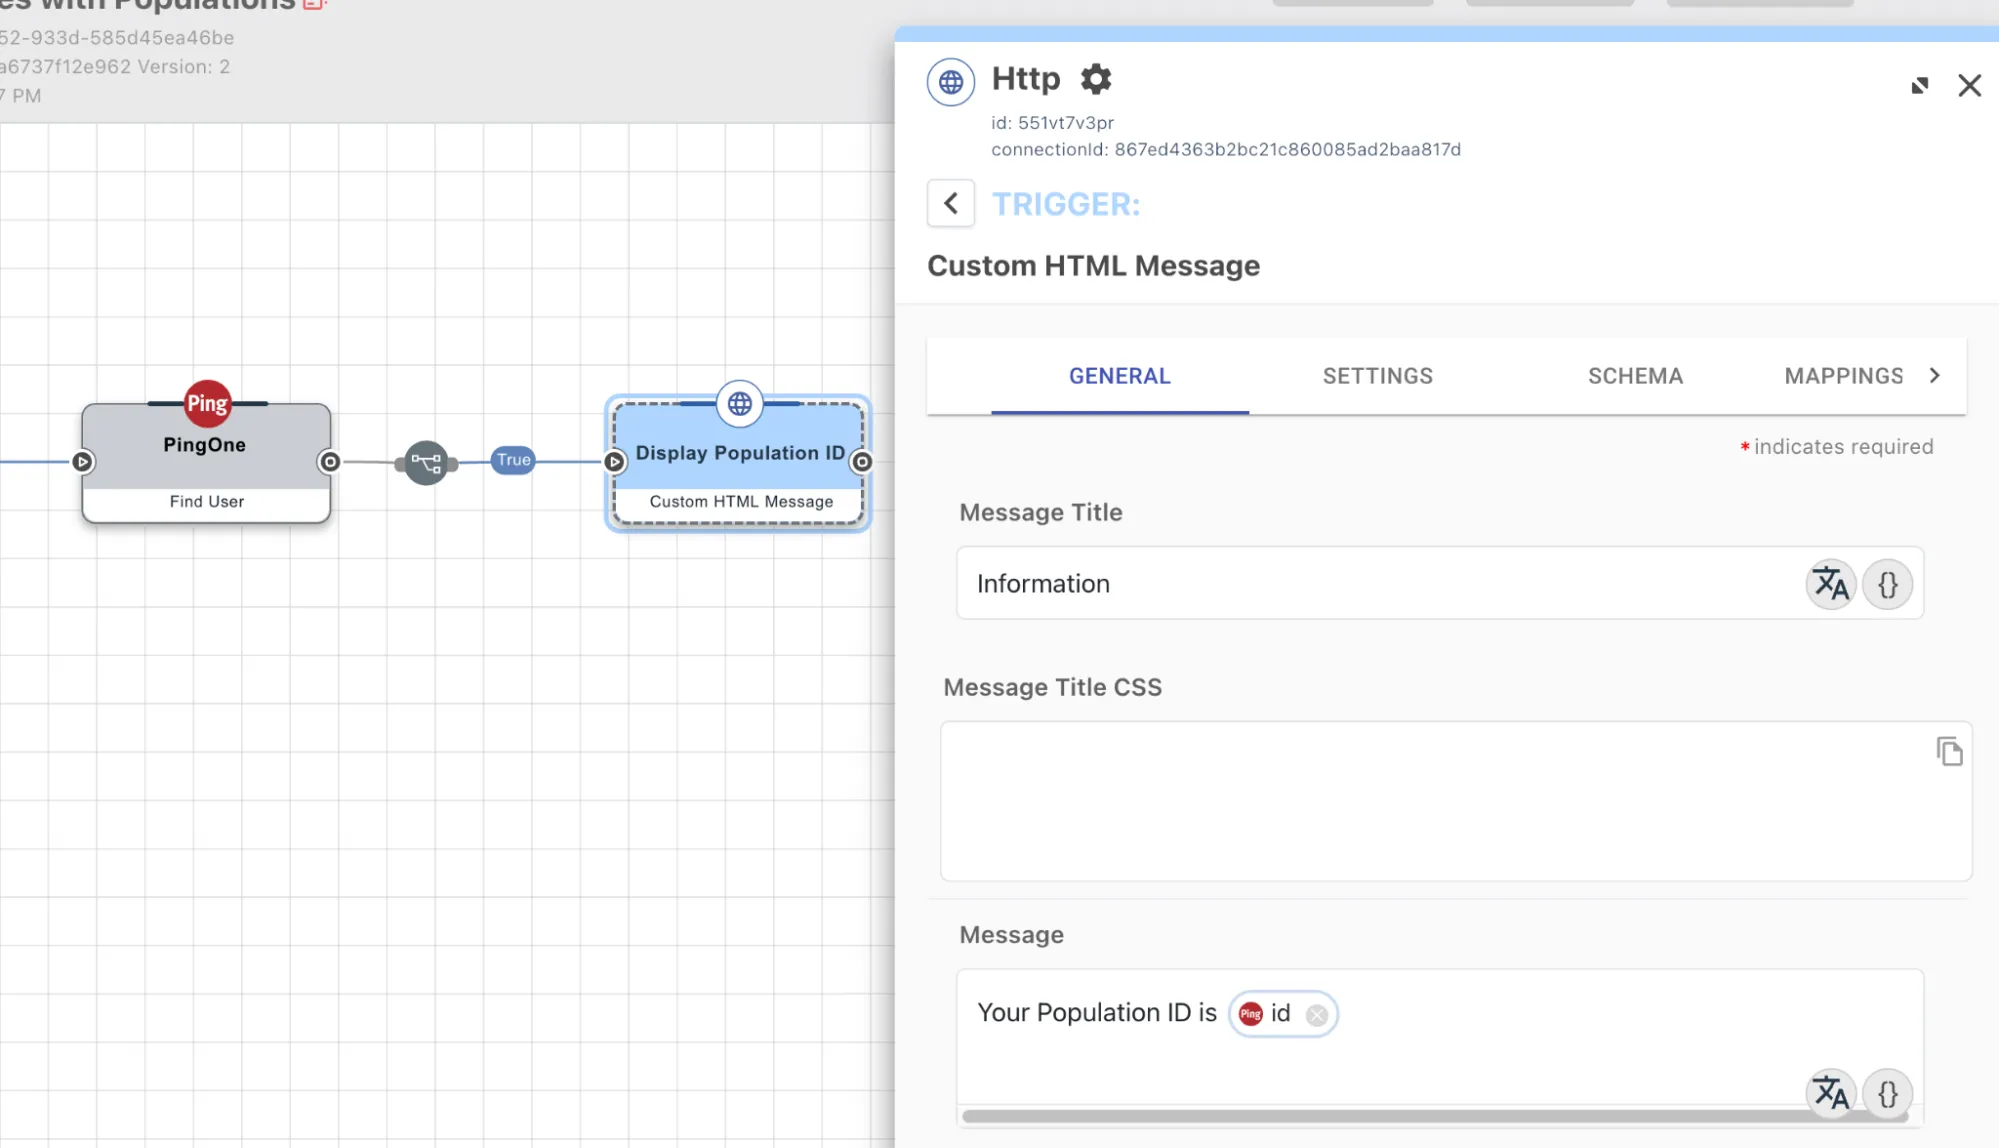
Task: Switch to the SCHEMA tab
Action: pyautogui.click(x=1636, y=376)
